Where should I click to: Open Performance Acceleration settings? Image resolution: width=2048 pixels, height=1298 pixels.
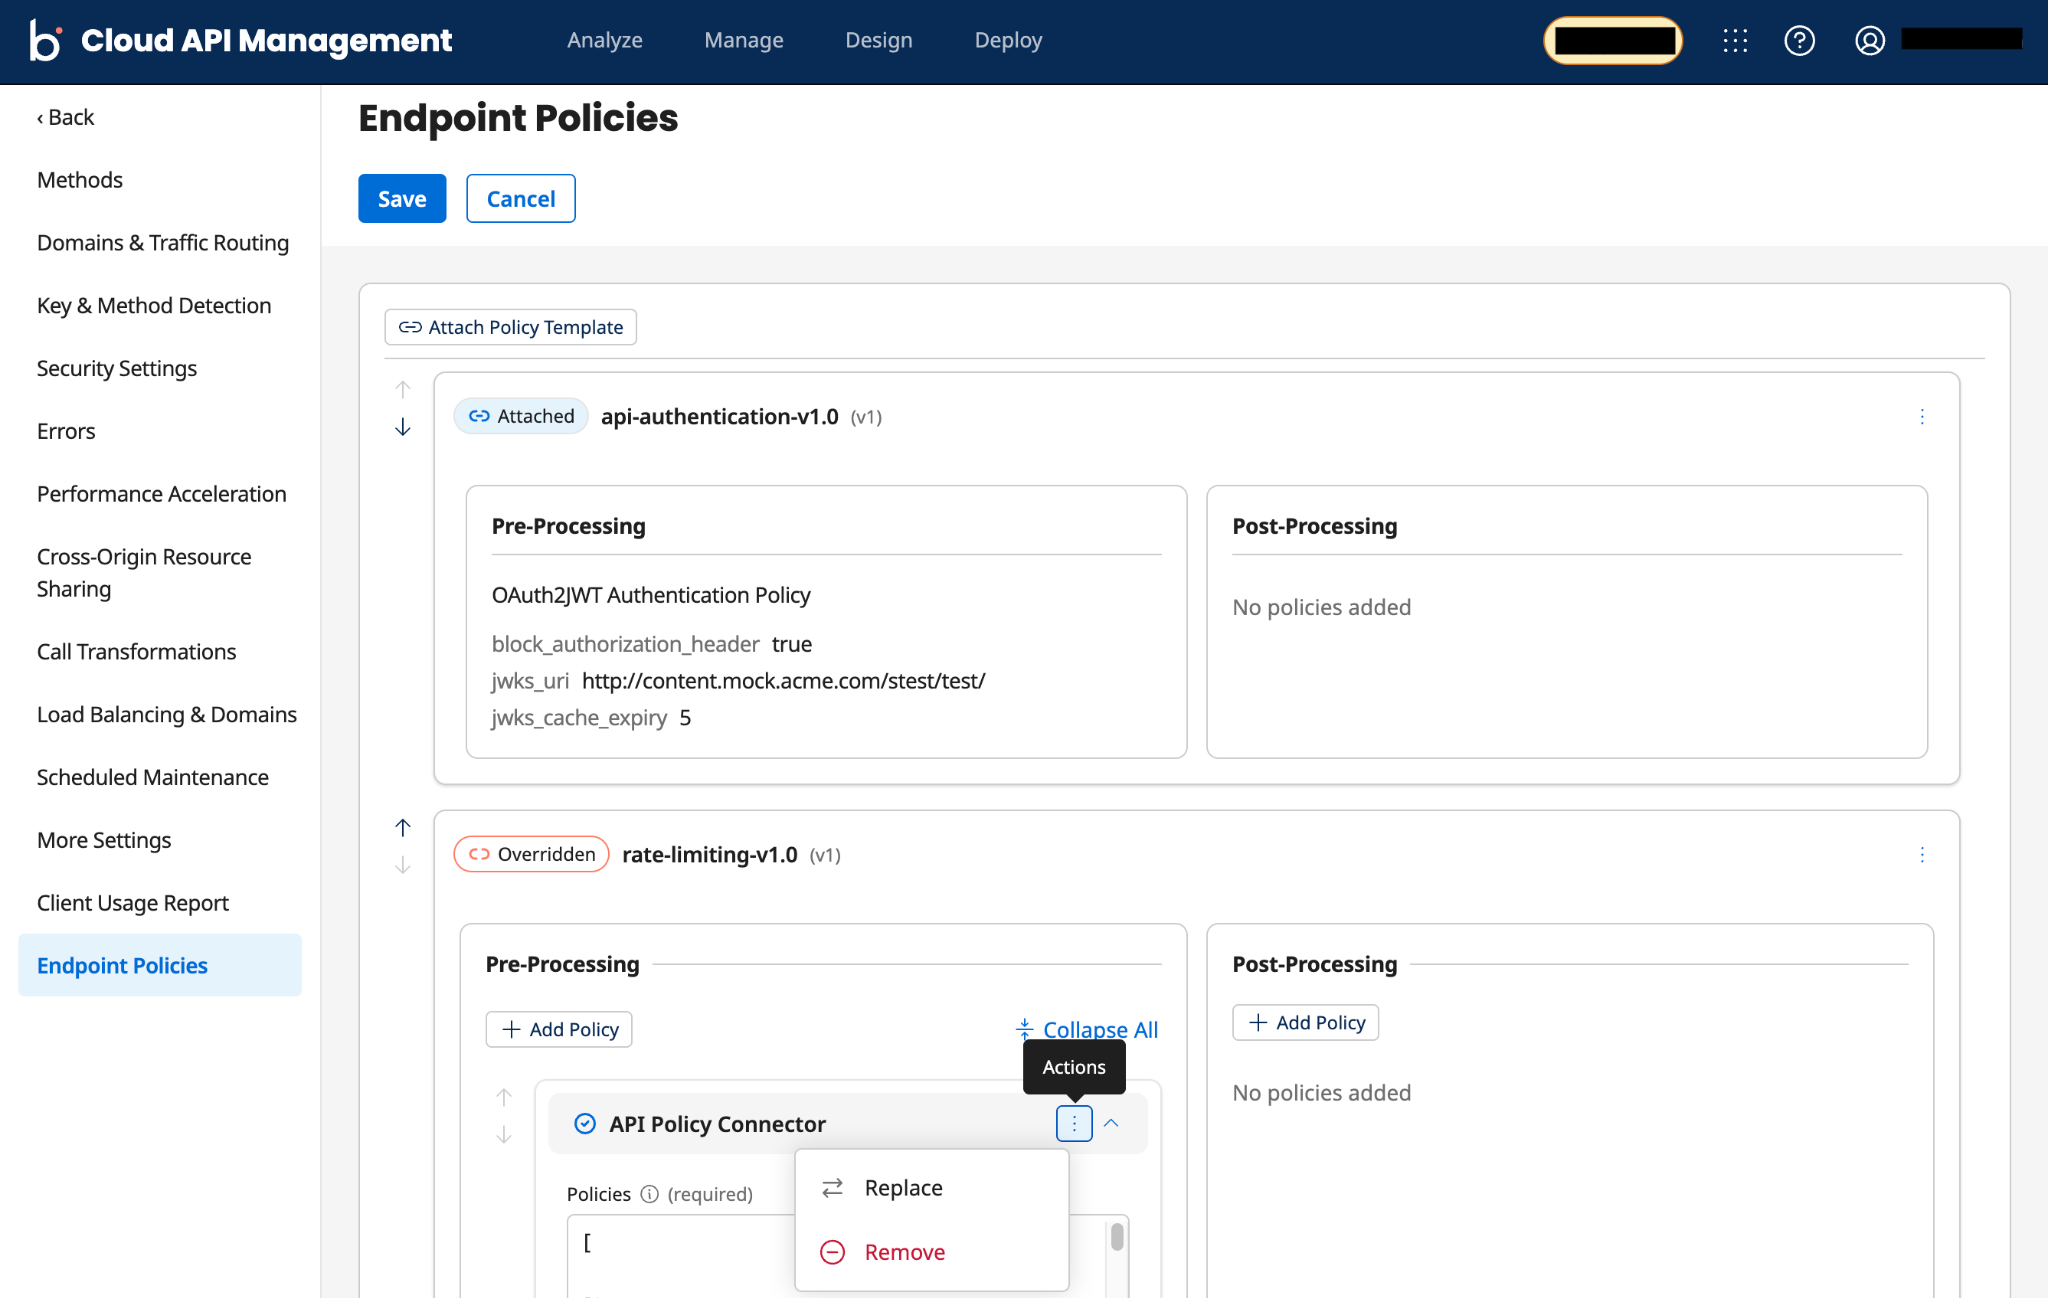point(162,494)
